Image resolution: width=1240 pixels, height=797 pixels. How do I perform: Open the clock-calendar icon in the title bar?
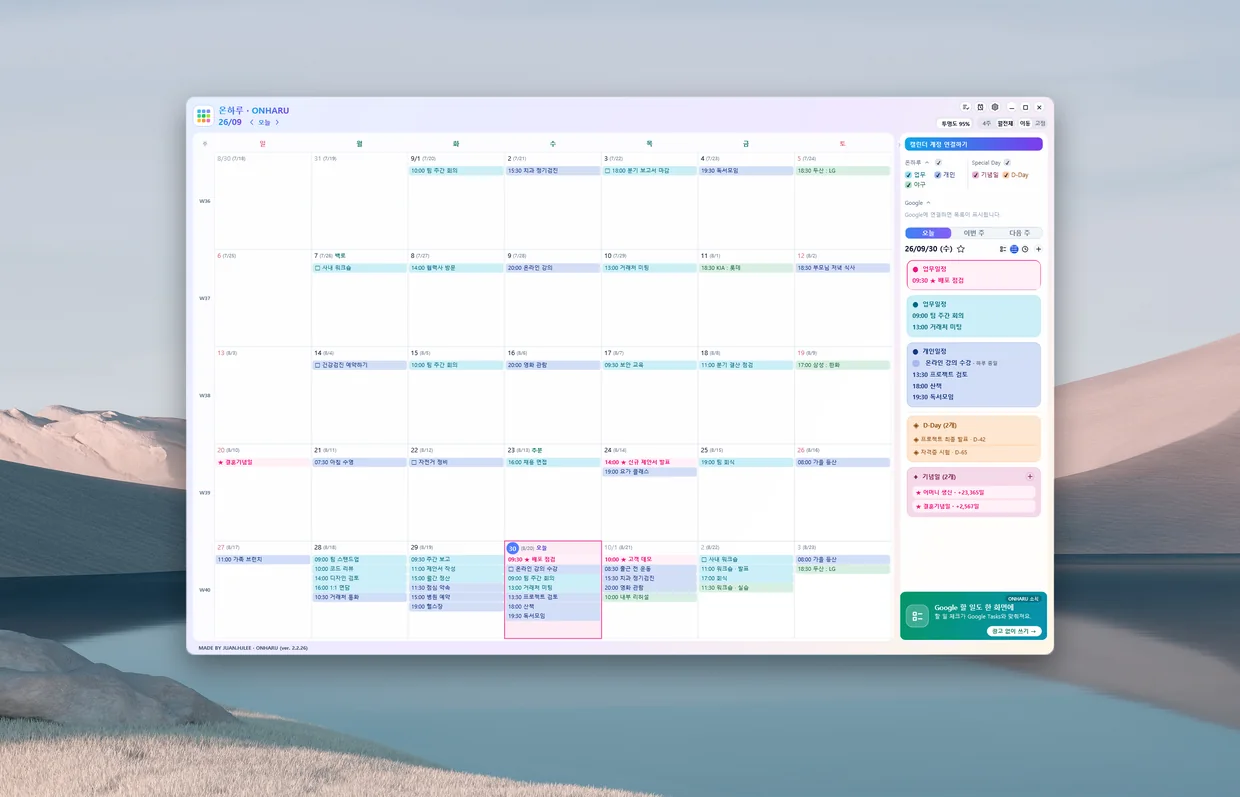(980, 107)
